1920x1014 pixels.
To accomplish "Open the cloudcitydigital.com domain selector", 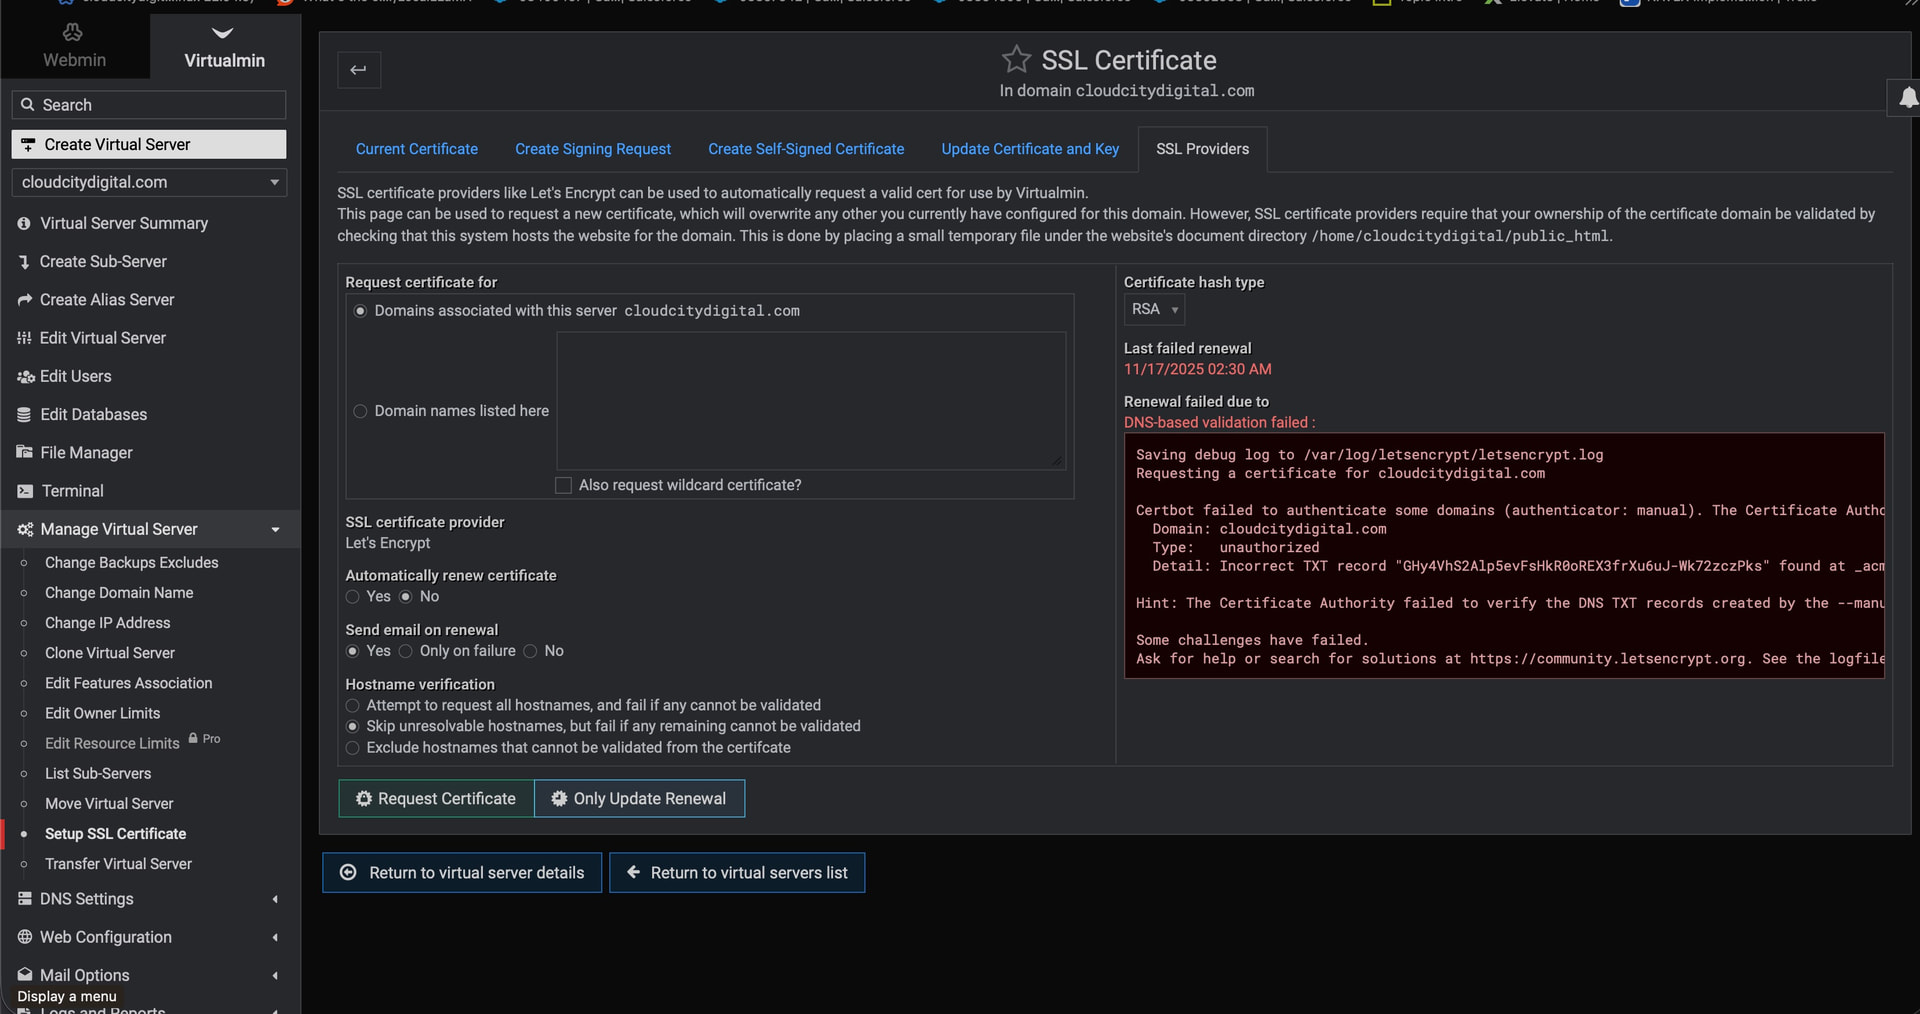I will pos(149,182).
